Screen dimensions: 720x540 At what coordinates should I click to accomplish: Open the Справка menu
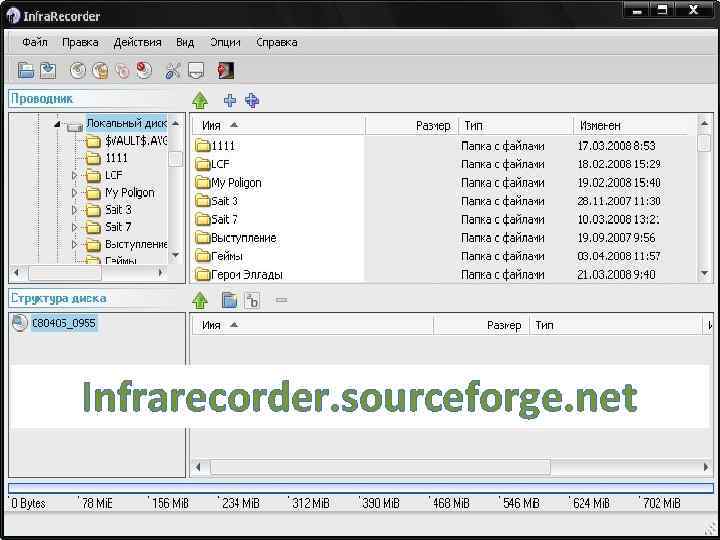click(276, 42)
